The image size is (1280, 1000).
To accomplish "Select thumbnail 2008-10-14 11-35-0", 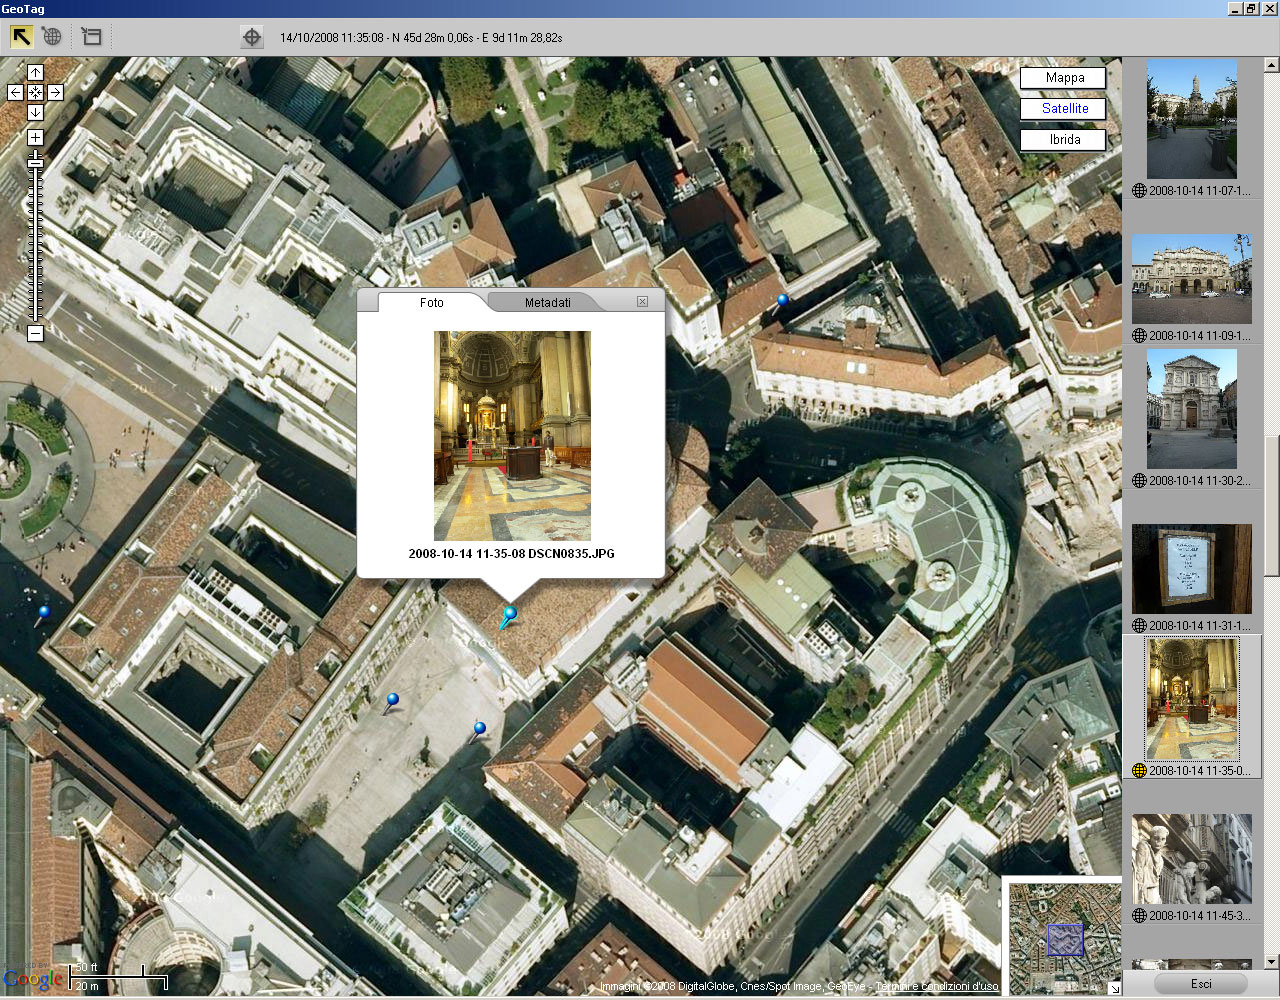I will [1191, 699].
